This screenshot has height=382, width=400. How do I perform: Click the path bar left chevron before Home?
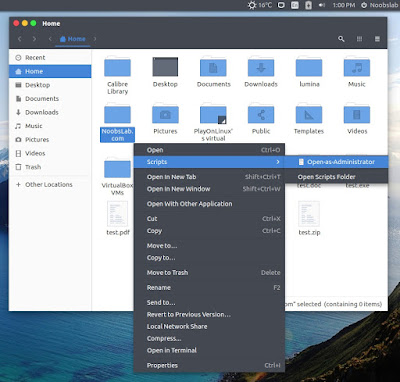50,39
